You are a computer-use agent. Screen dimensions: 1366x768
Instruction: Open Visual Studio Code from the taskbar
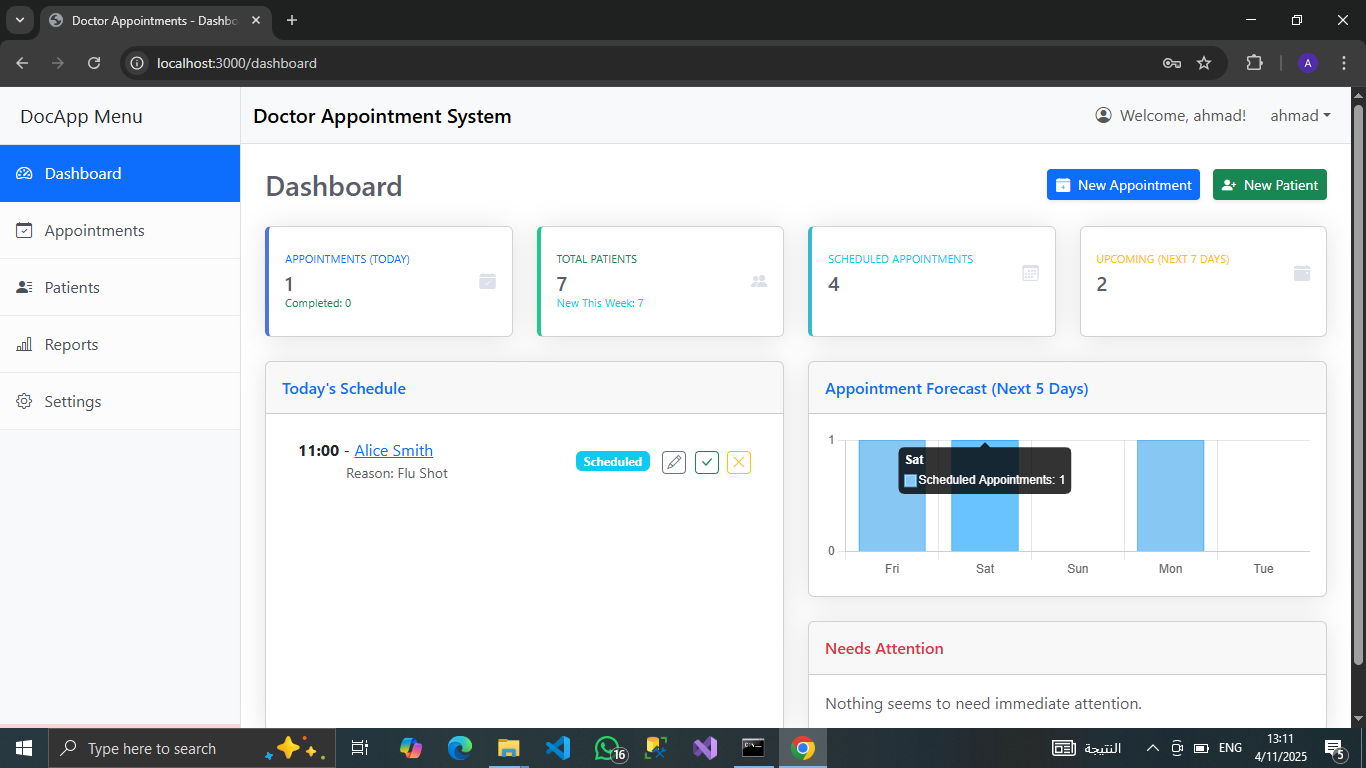tap(558, 748)
